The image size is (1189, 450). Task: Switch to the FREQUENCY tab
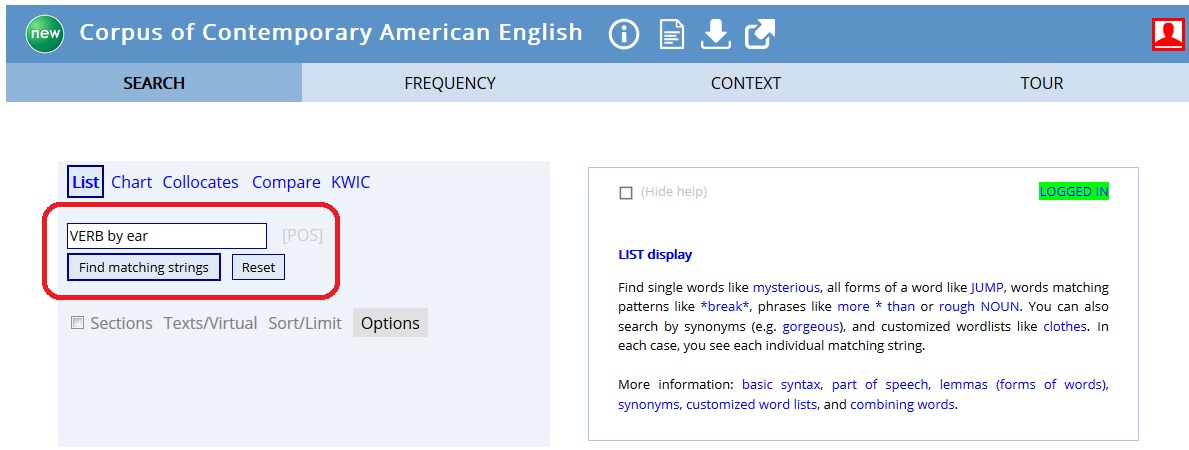(450, 83)
